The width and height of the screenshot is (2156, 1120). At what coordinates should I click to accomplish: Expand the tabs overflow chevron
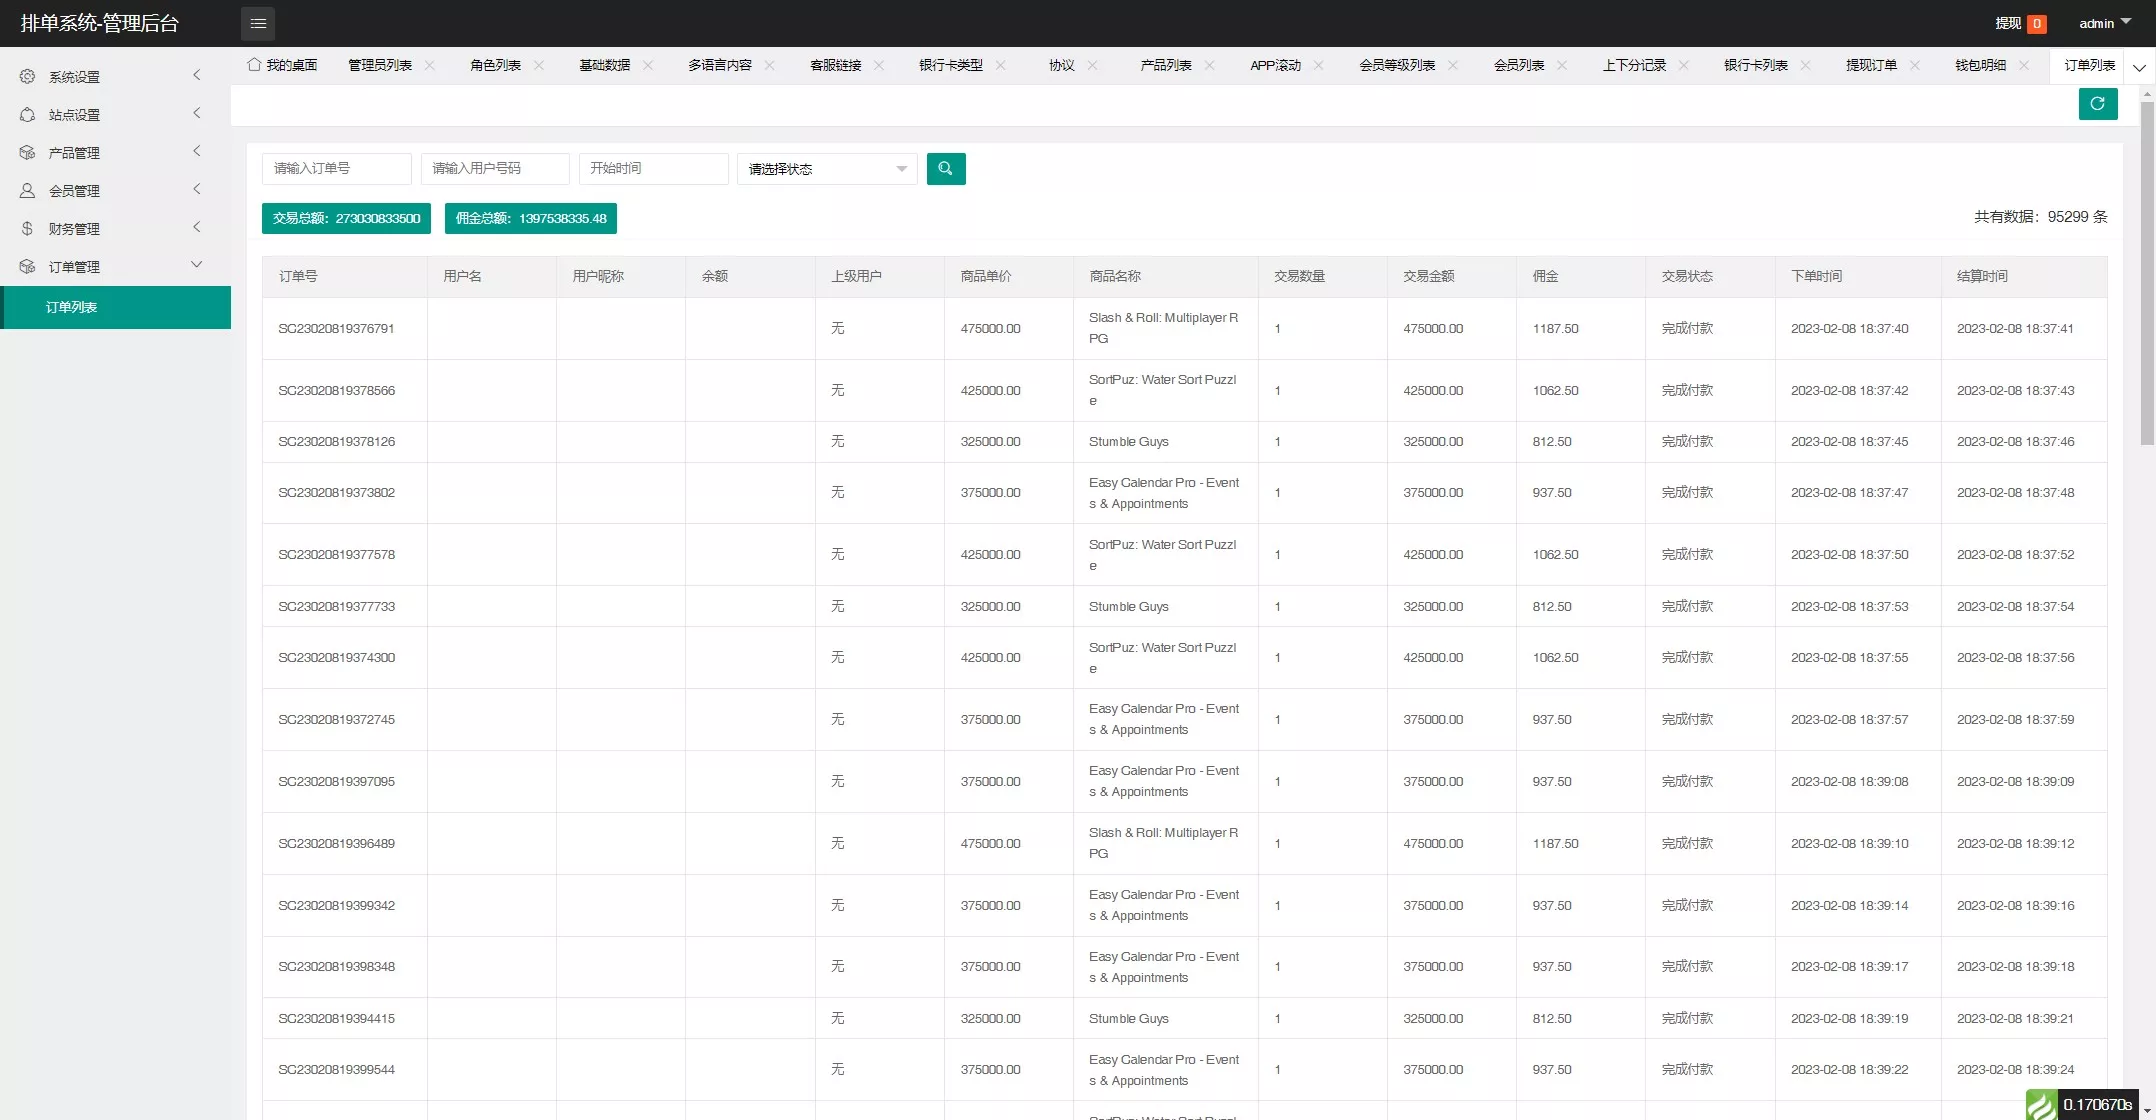pyautogui.click(x=2139, y=68)
